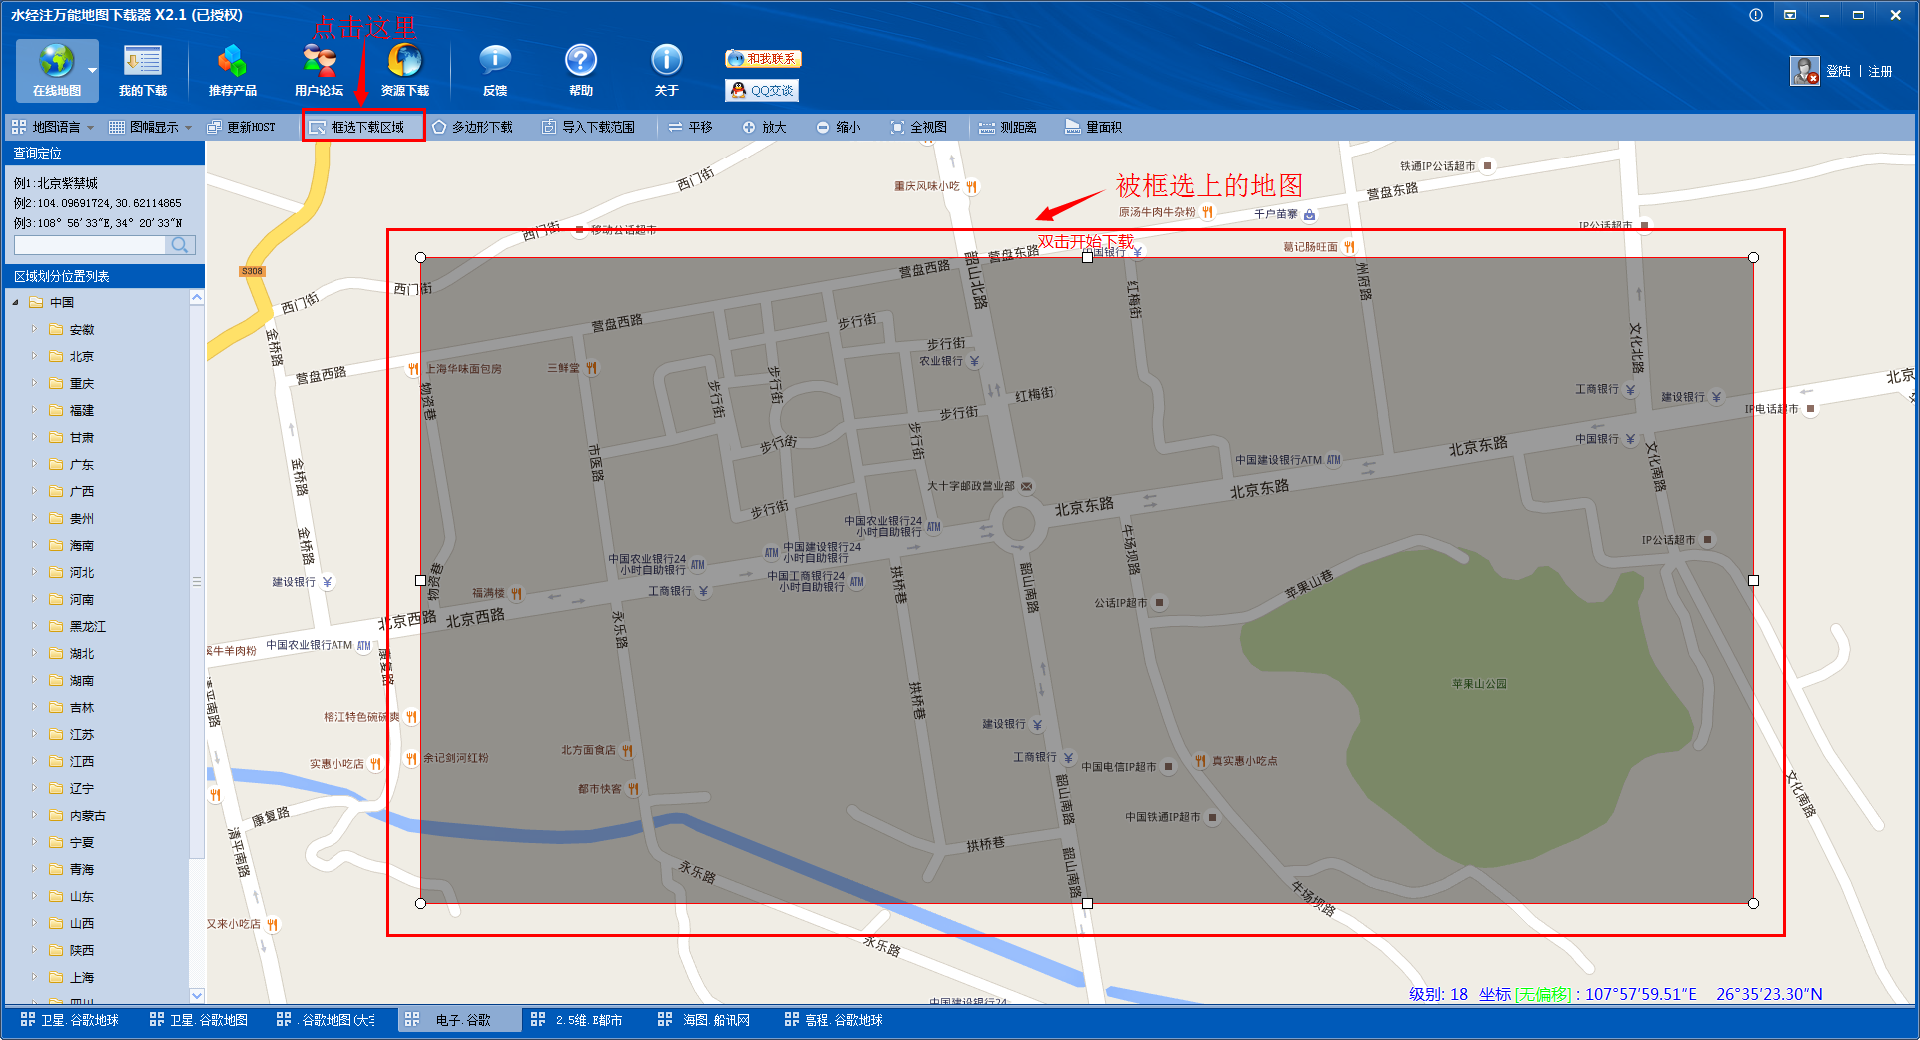Switch to 海图.船讯网 map tab
The image size is (1920, 1040).
click(x=705, y=1020)
